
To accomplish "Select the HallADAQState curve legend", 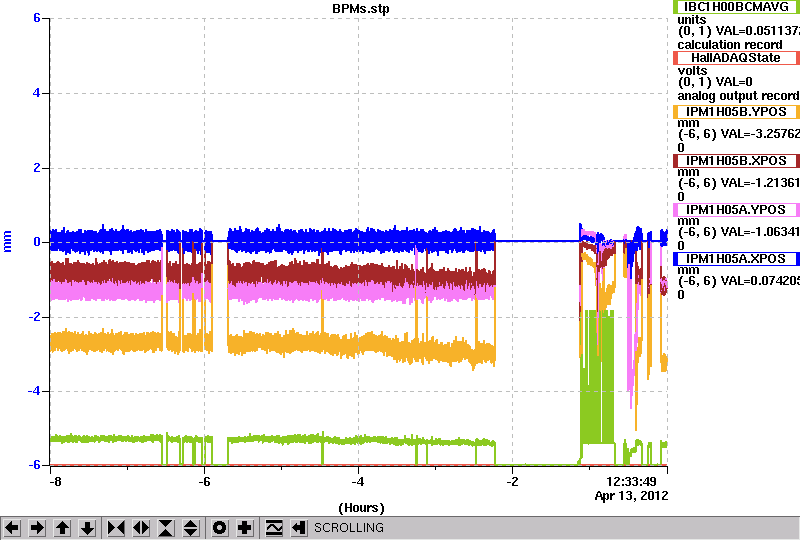I will 736,58.
